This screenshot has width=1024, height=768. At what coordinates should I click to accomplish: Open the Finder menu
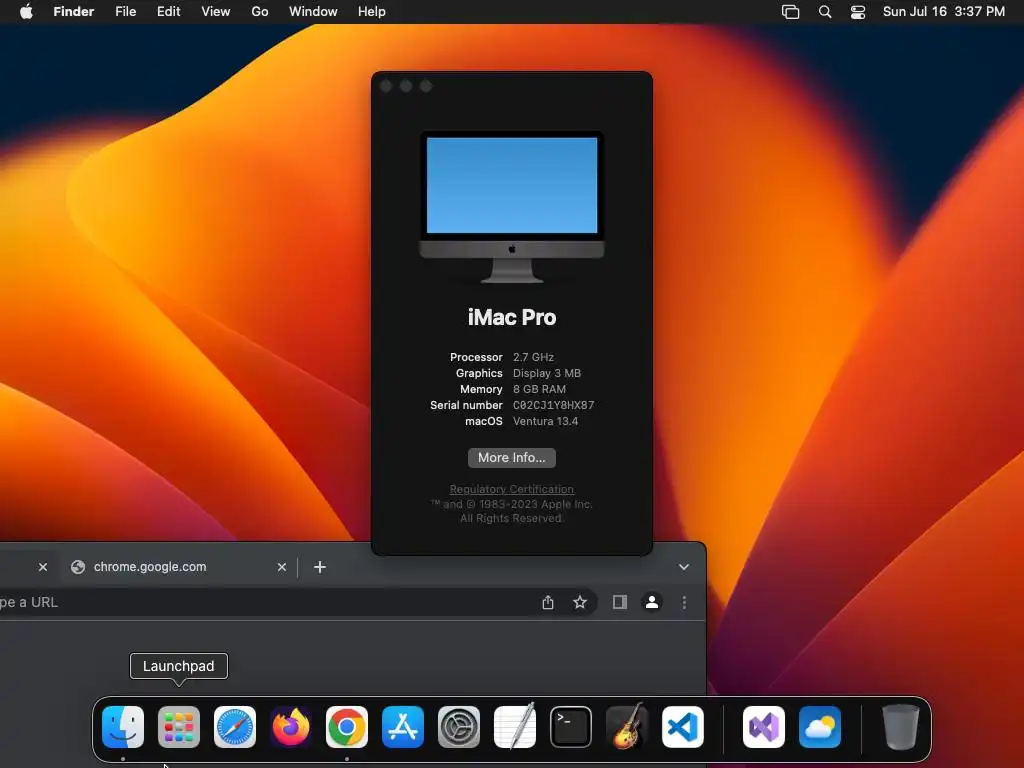coord(74,12)
